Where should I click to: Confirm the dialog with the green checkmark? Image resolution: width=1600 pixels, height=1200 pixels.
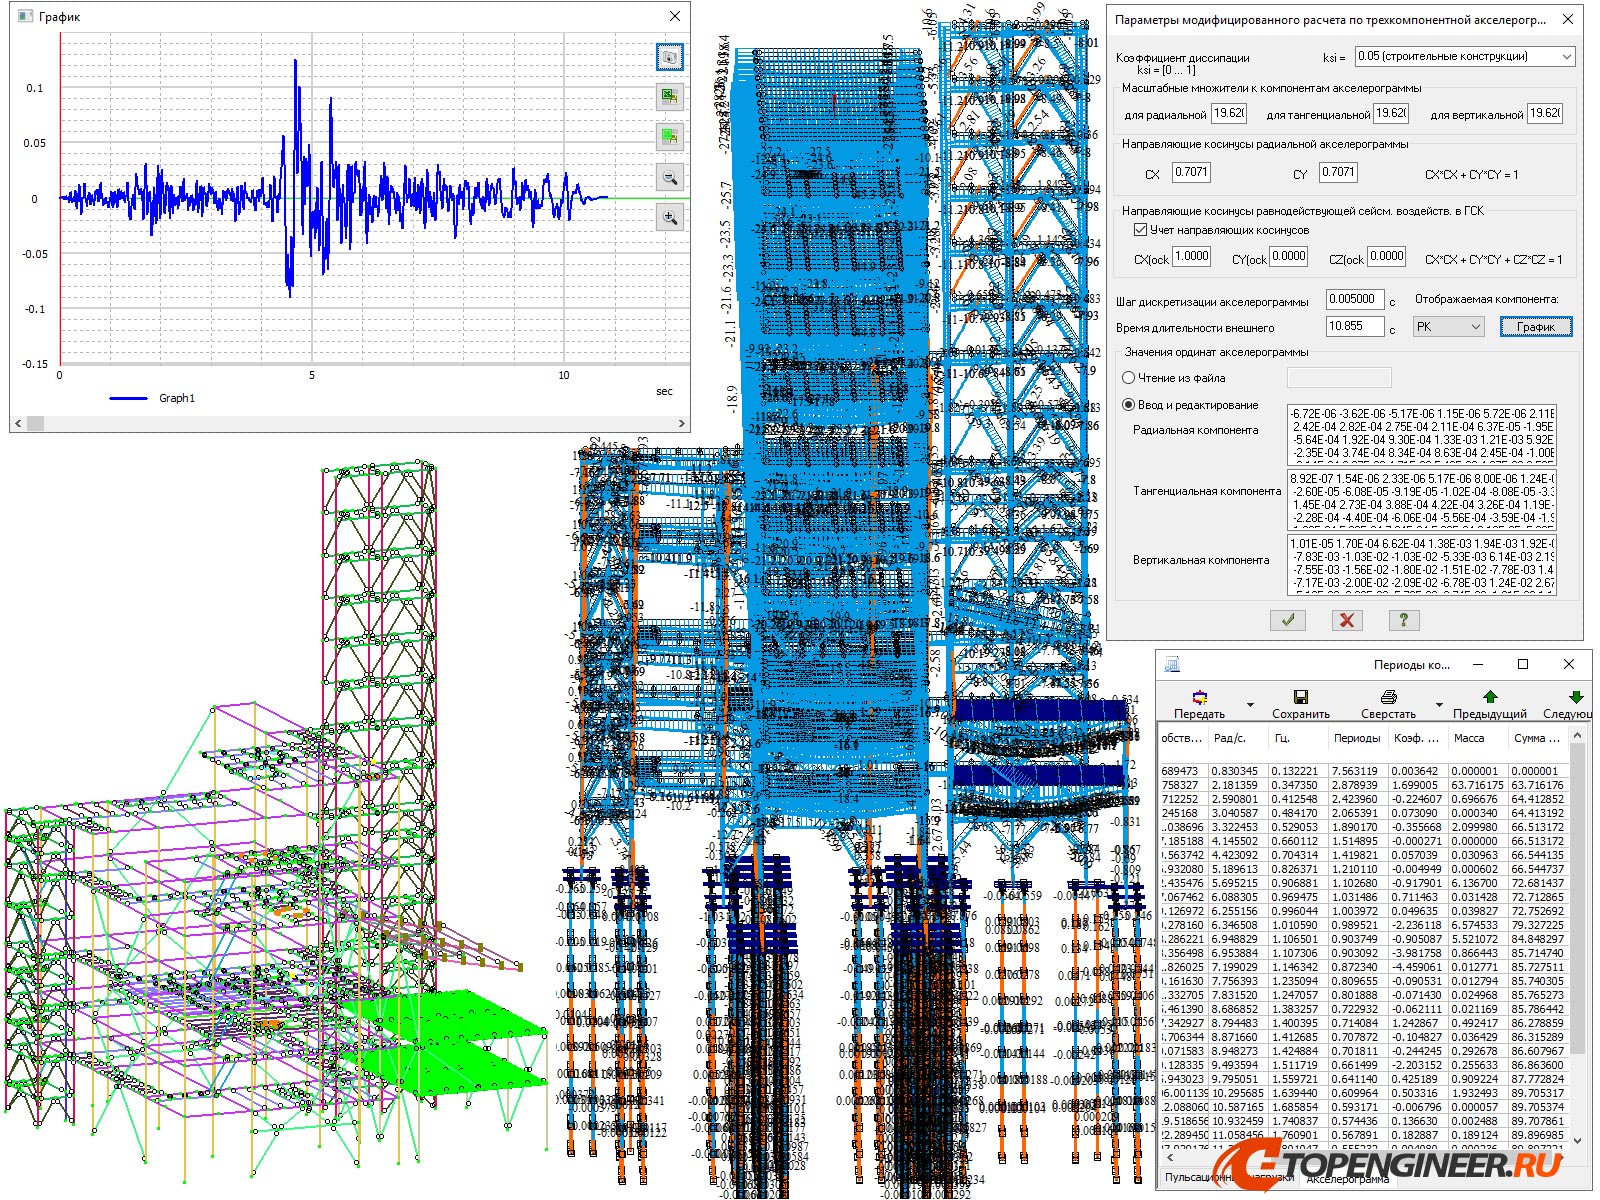1288,620
